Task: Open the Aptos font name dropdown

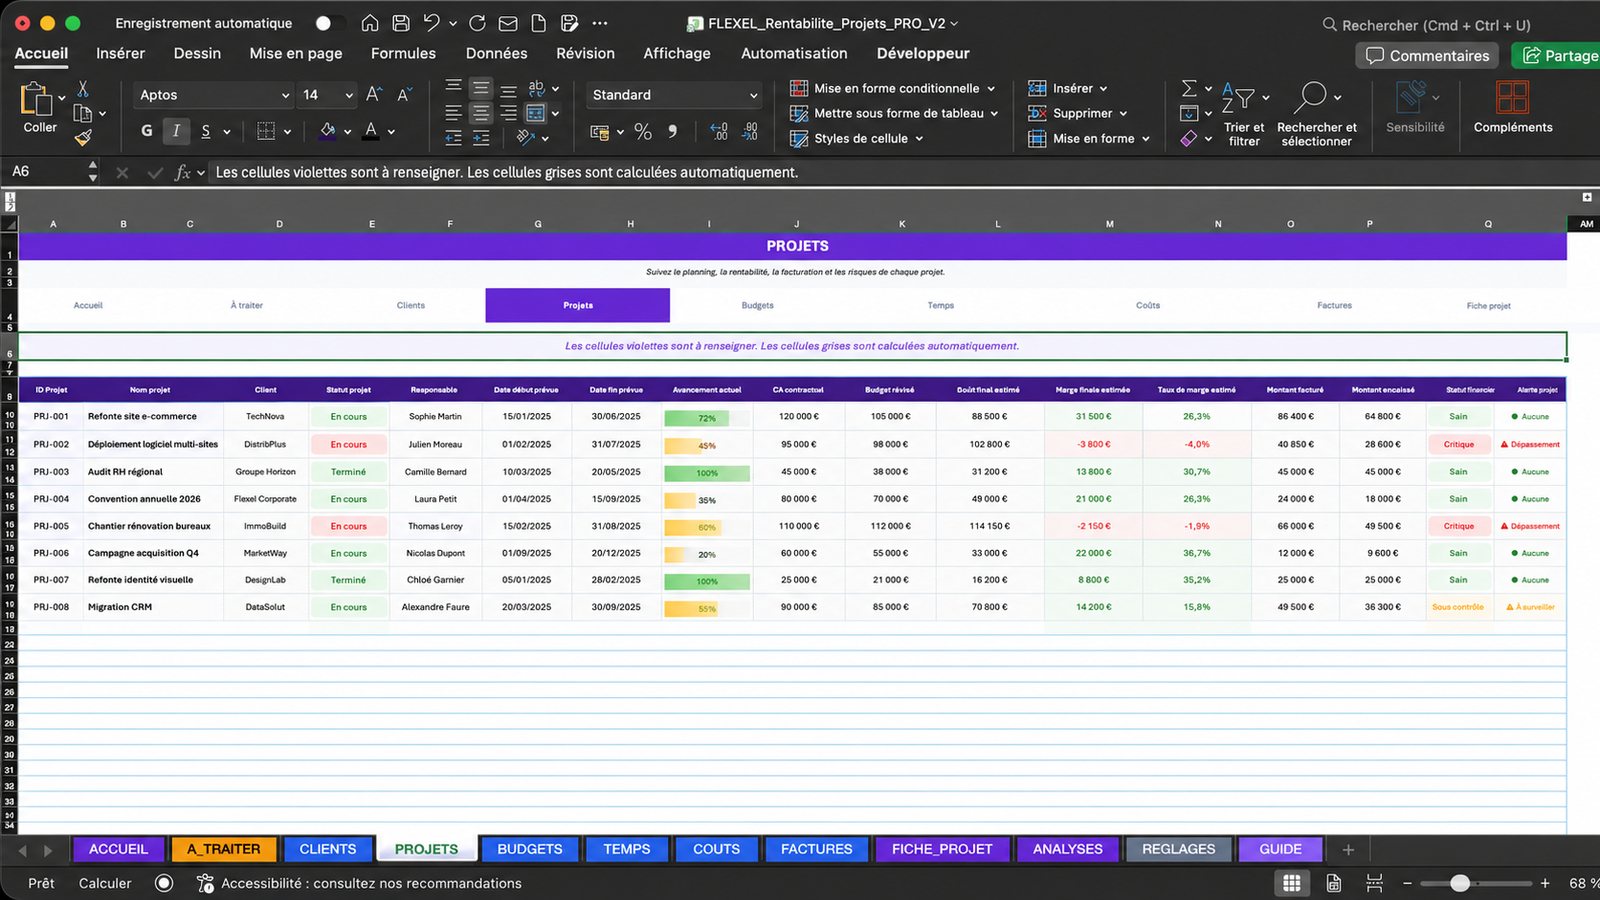Action: 285,95
